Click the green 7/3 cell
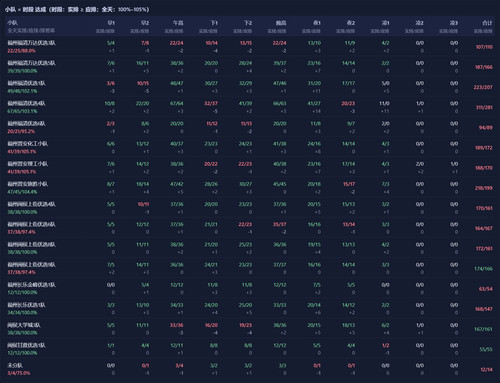This screenshot has width=500, height=383. pyautogui.click(x=385, y=184)
